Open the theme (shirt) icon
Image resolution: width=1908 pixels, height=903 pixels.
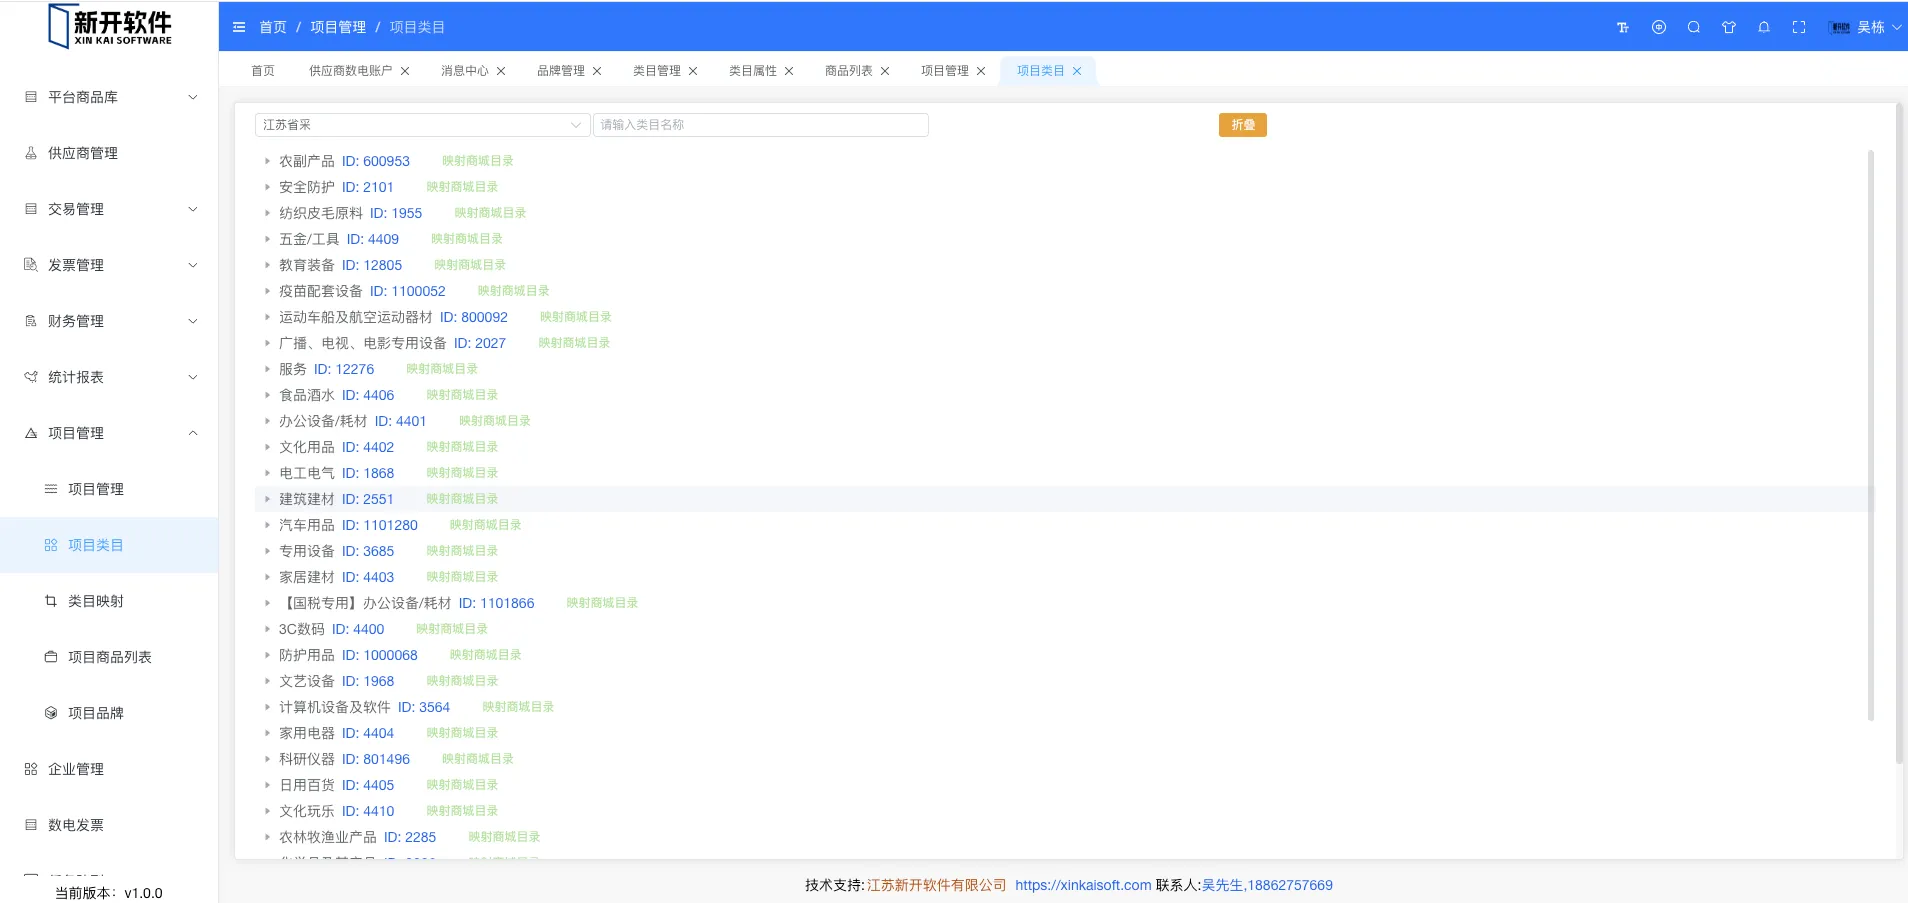tap(1729, 28)
